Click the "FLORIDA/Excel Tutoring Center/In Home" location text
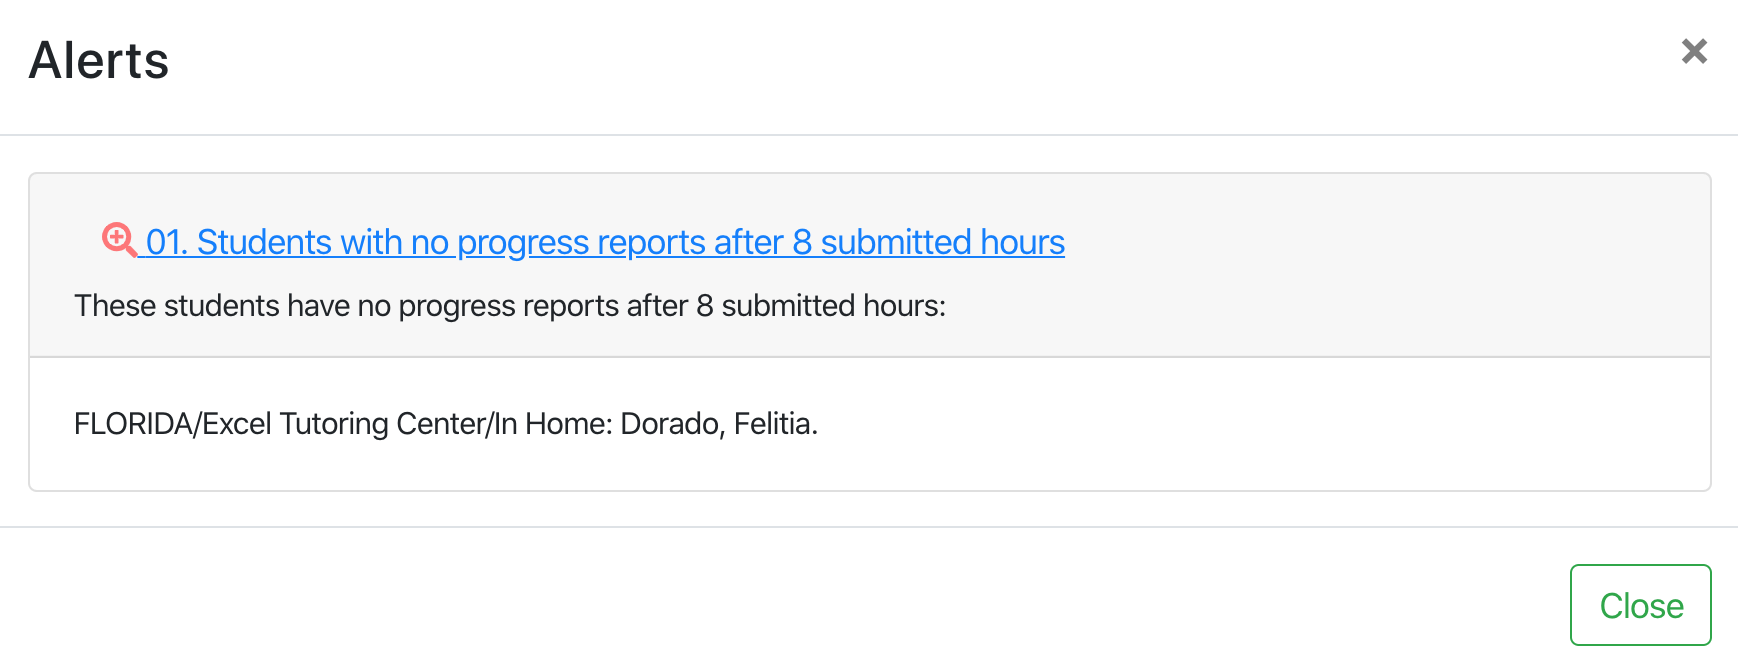Viewport: 1738px width, 670px height. click(342, 424)
